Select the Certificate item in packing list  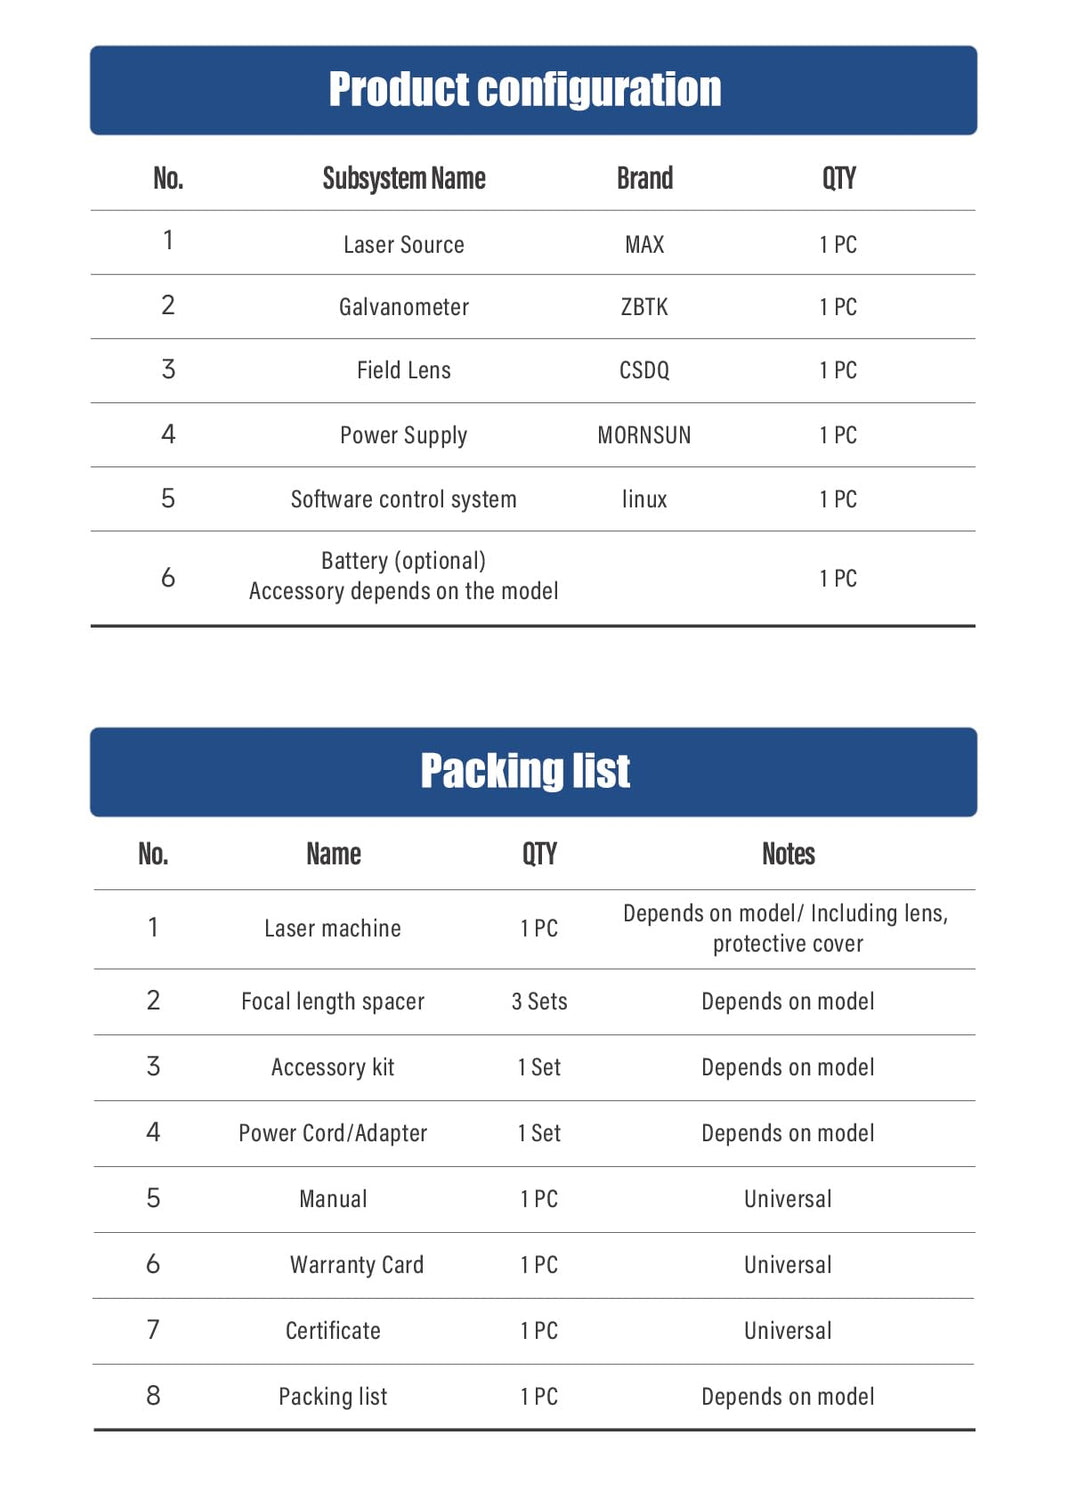[333, 1331]
